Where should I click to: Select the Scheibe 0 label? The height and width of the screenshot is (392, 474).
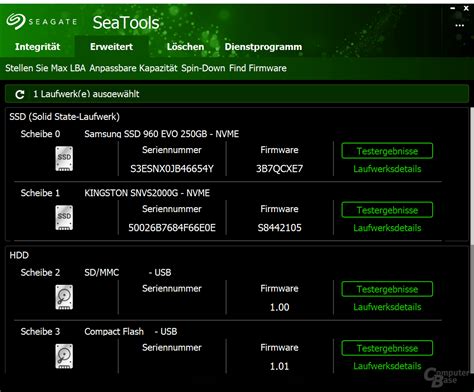point(40,134)
